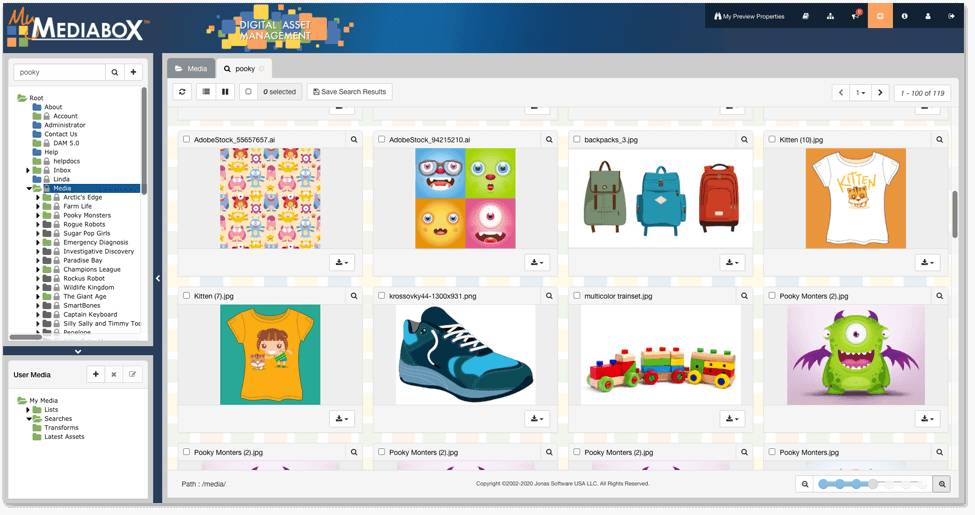The image size is (975, 515).
Task: Click the orange highlighted lifebuoy support icon
Action: click(880, 16)
